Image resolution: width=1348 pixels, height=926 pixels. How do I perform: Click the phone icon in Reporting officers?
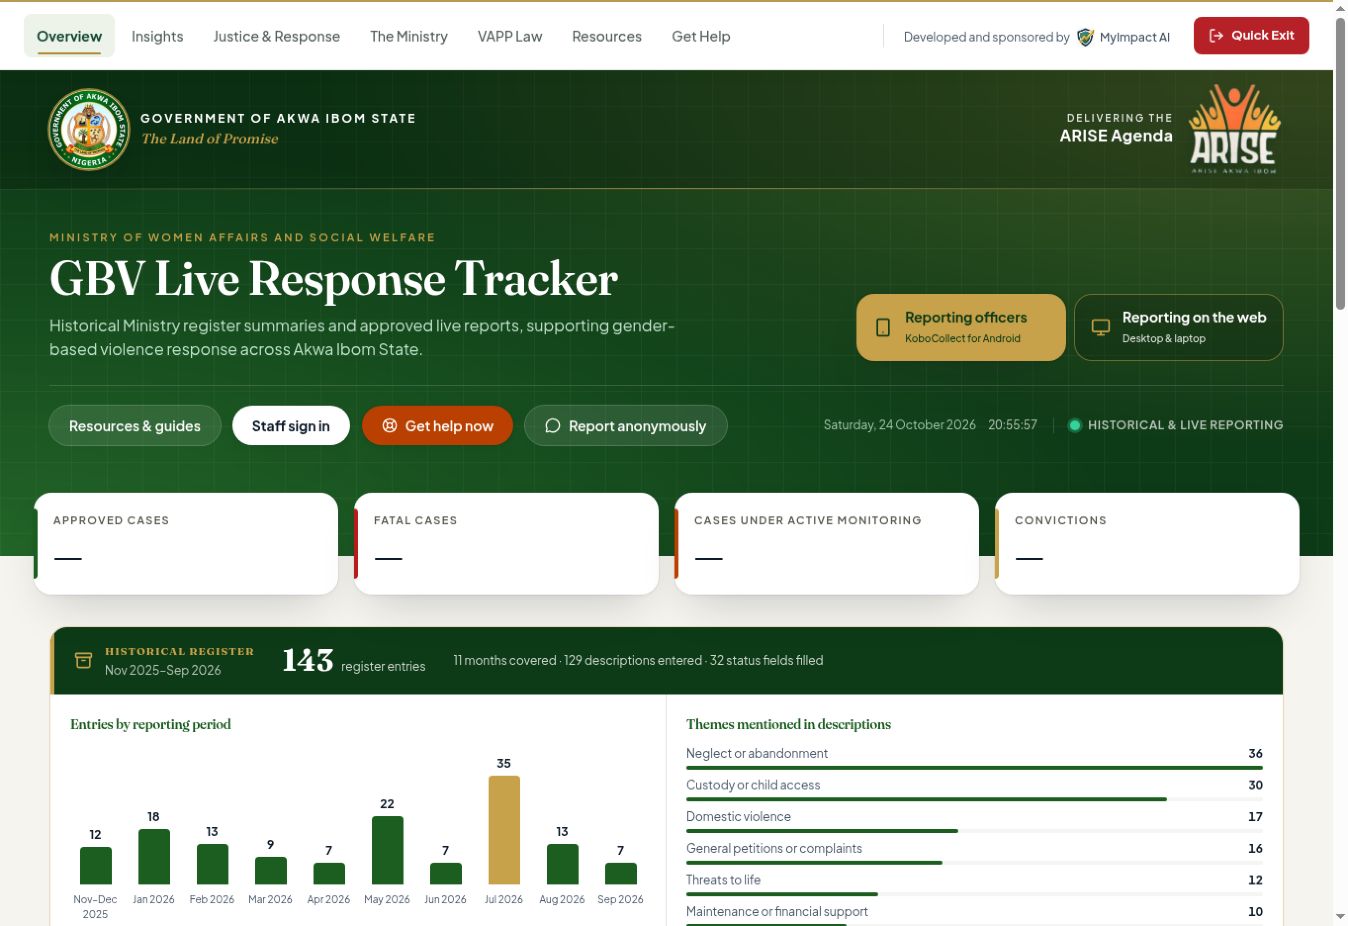[883, 327]
